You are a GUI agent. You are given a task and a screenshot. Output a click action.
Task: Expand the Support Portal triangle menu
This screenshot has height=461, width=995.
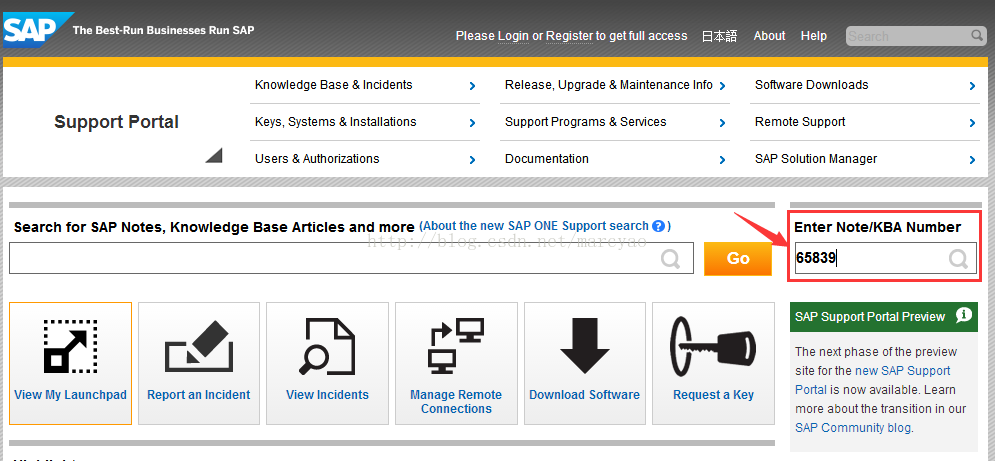tap(214, 155)
